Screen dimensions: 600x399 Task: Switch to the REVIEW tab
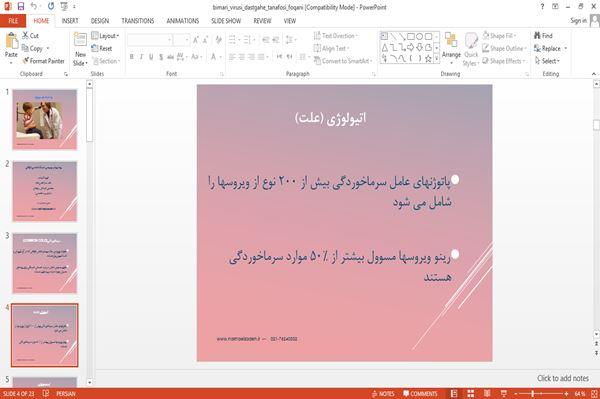262,21
